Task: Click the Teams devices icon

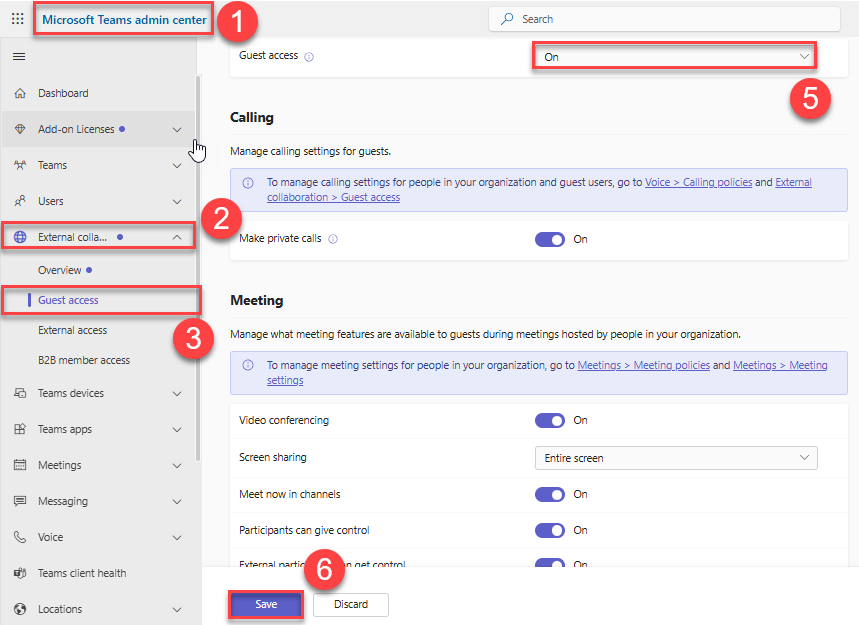Action: click(20, 393)
